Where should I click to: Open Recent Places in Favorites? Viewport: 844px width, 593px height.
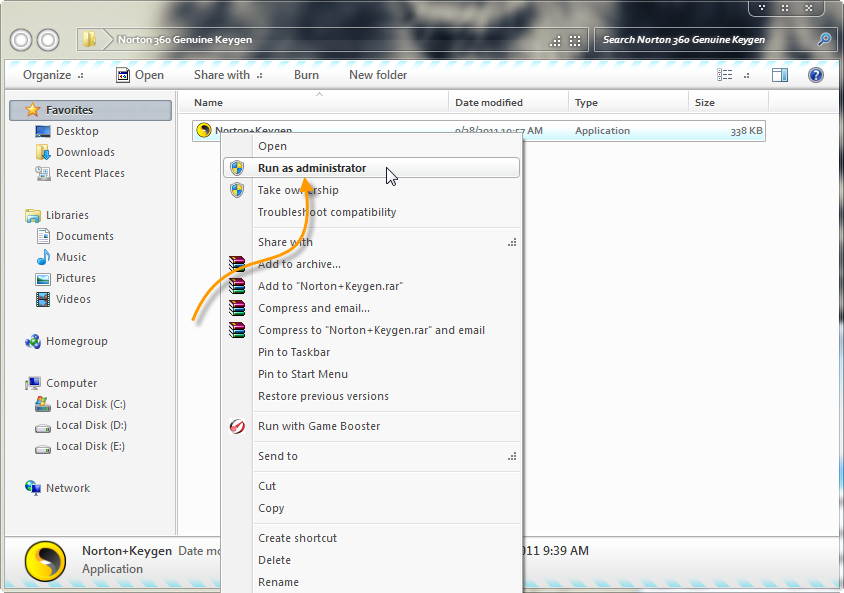click(x=90, y=173)
